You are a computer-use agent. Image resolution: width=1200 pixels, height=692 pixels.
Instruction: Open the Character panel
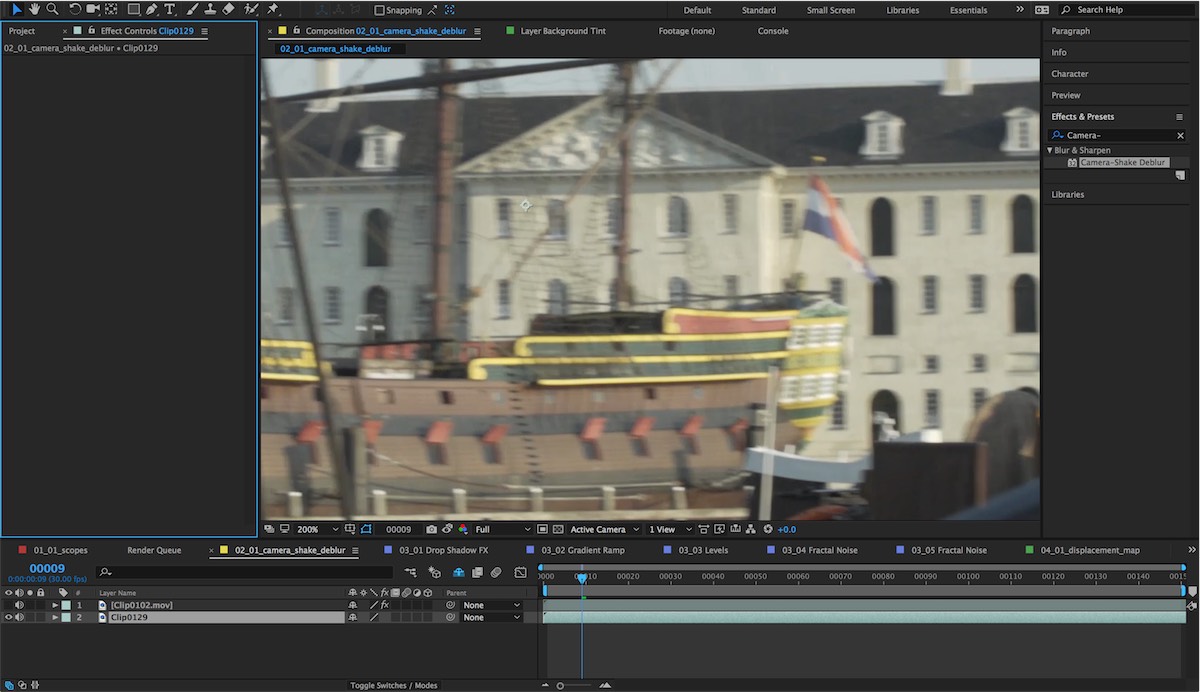[1069, 74]
